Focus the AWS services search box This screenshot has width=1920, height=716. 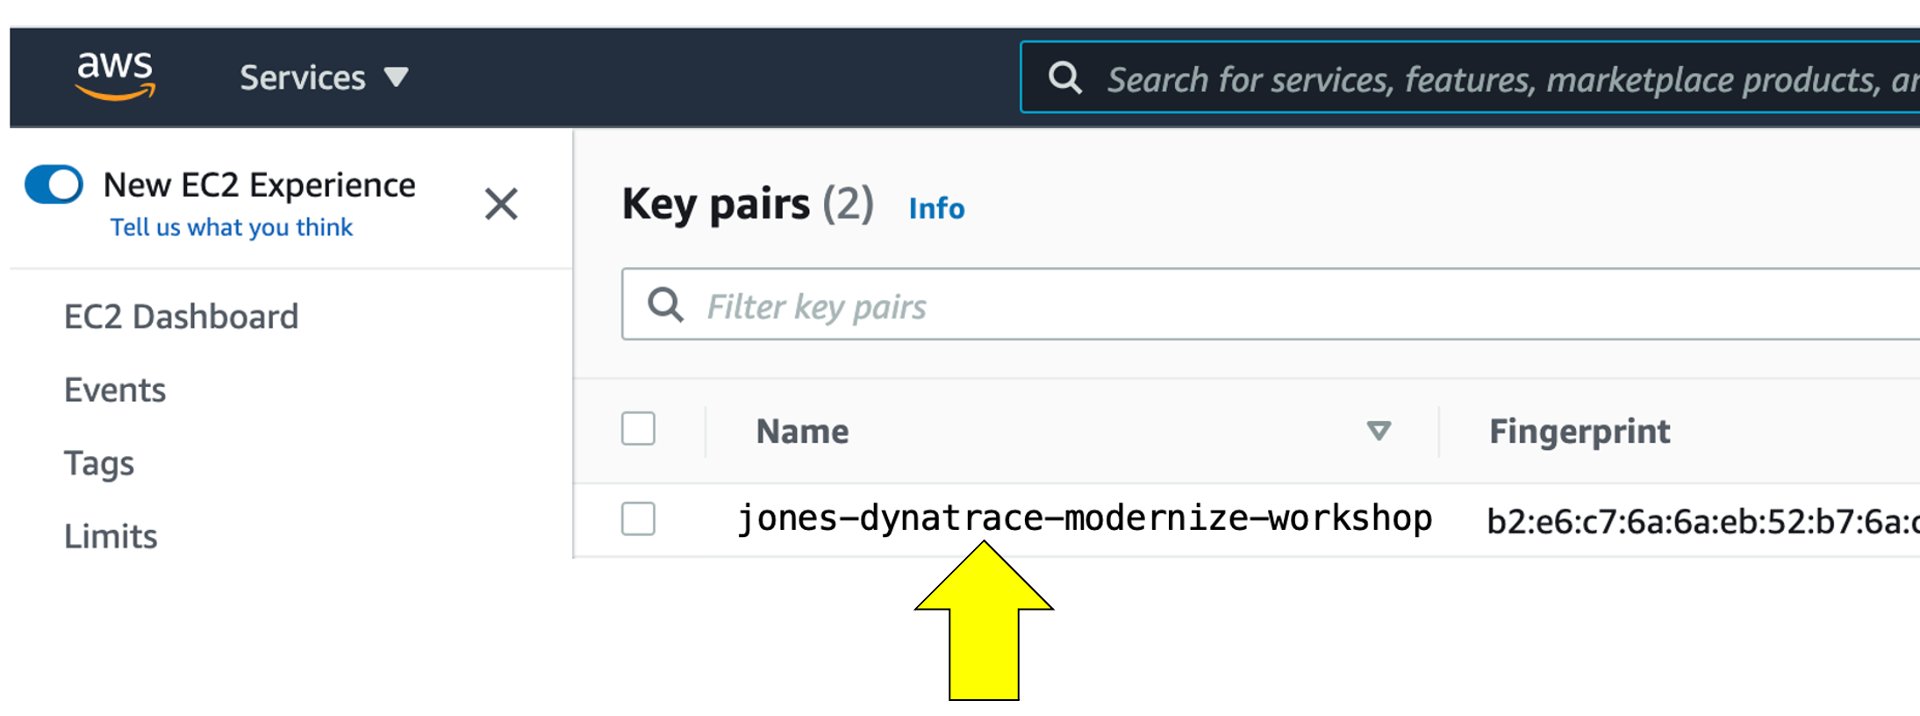1470,78
